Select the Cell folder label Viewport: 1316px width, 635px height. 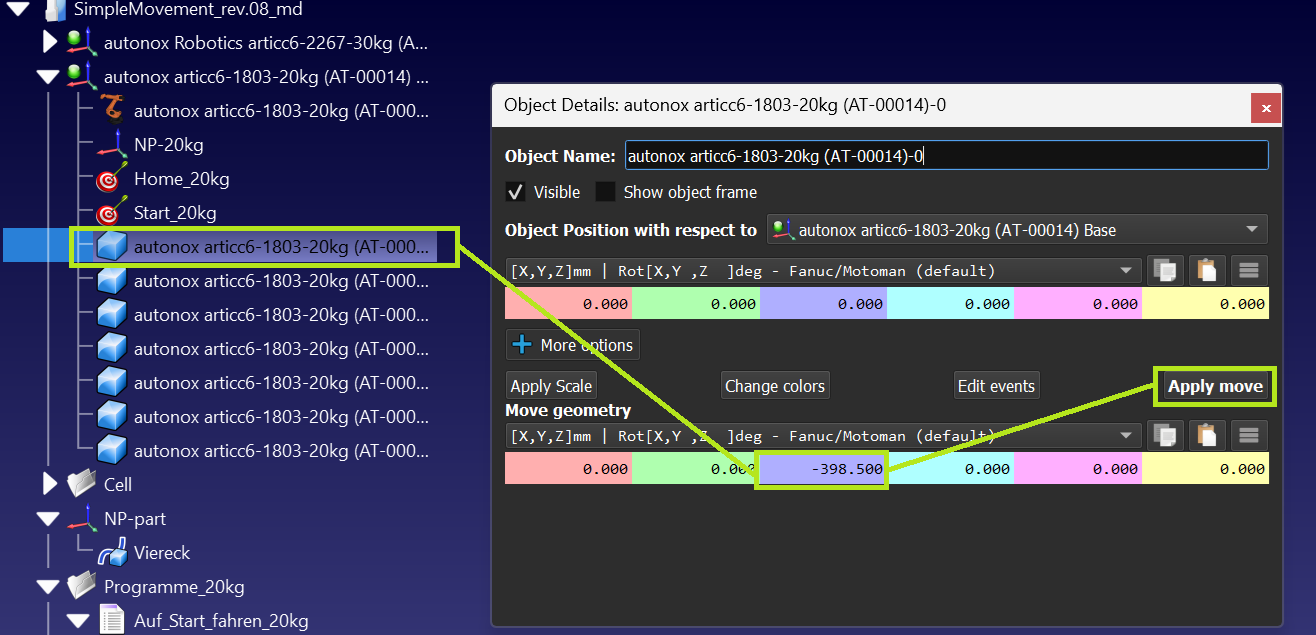click(118, 484)
